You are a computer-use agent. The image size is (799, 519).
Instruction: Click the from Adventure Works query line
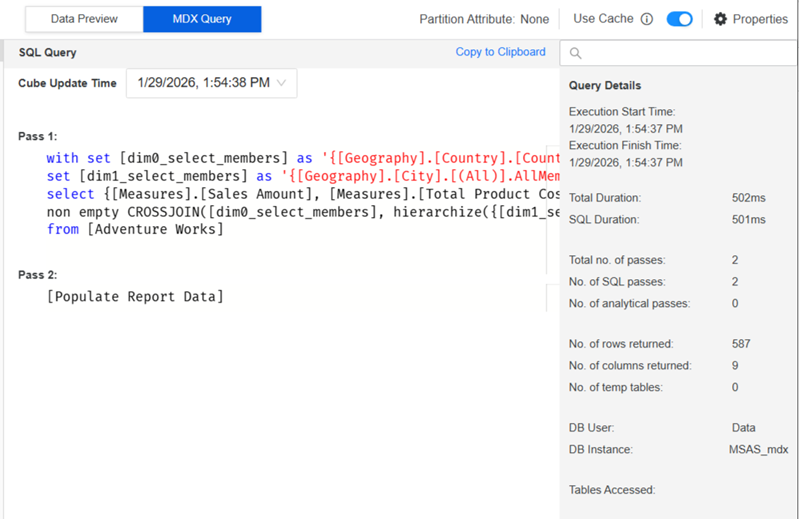135,230
